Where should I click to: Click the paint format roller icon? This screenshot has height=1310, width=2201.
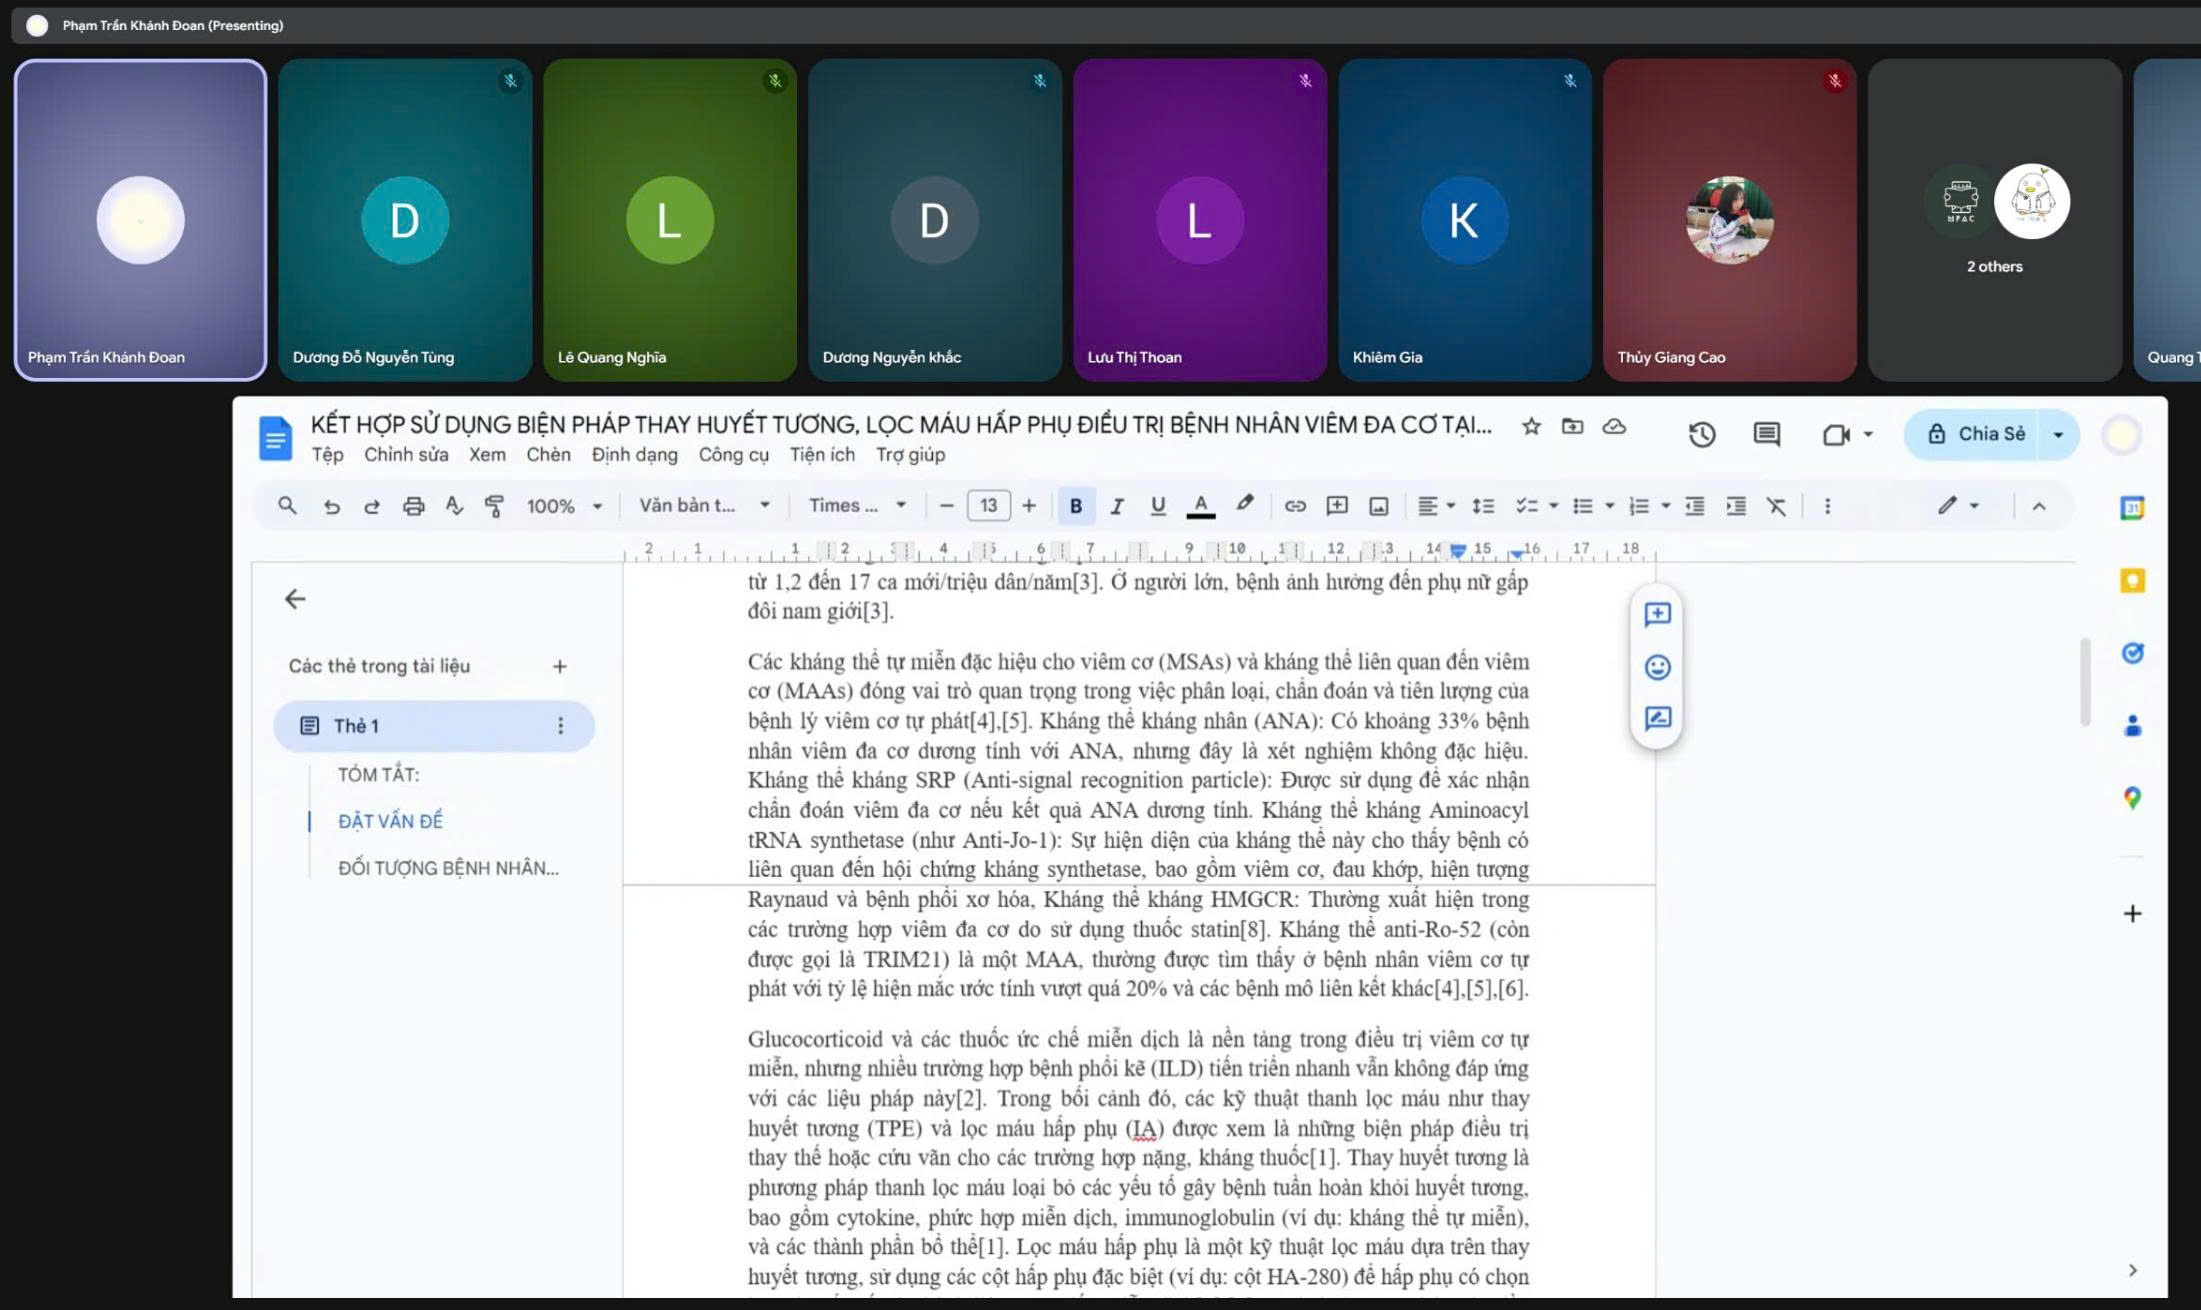(x=494, y=506)
